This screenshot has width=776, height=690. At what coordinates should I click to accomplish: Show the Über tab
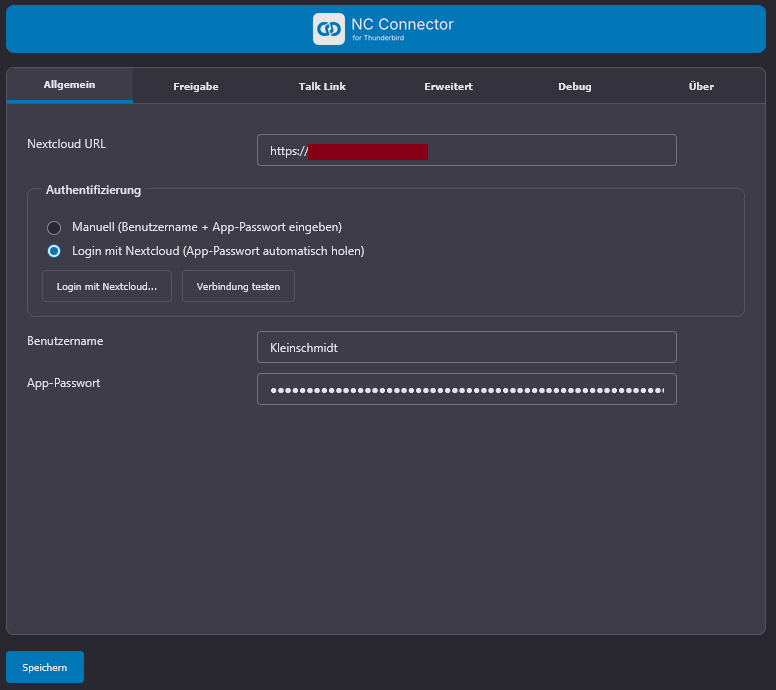(x=701, y=86)
